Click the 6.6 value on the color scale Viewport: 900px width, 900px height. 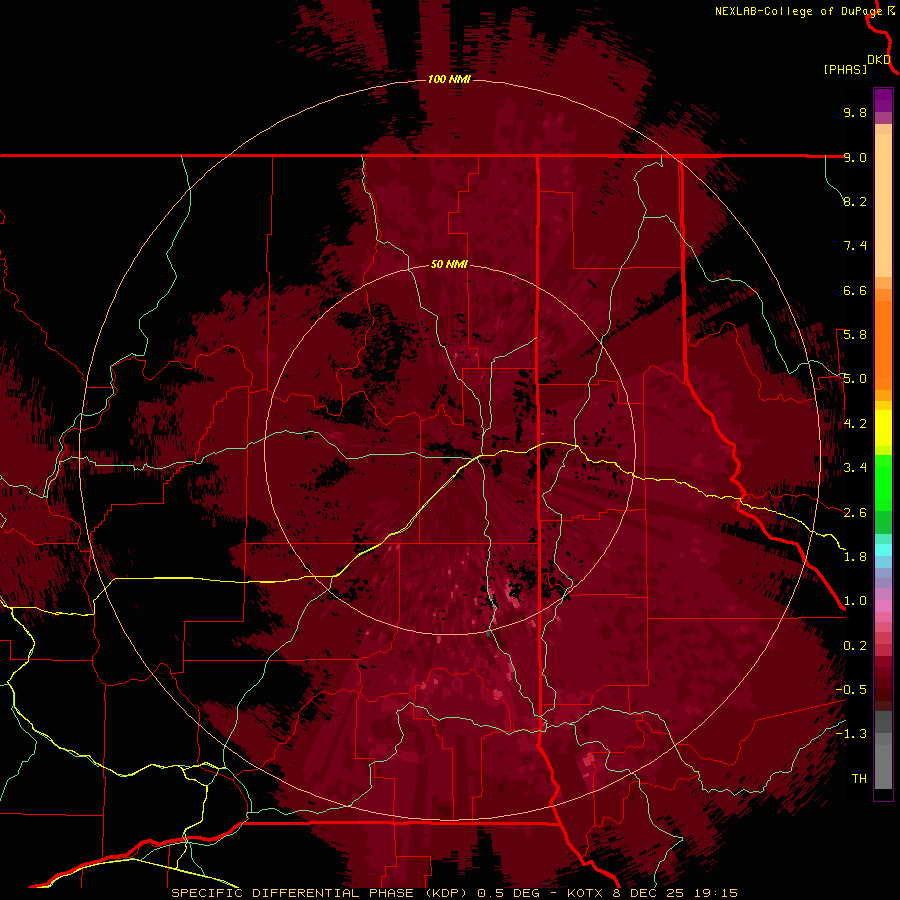(855, 290)
